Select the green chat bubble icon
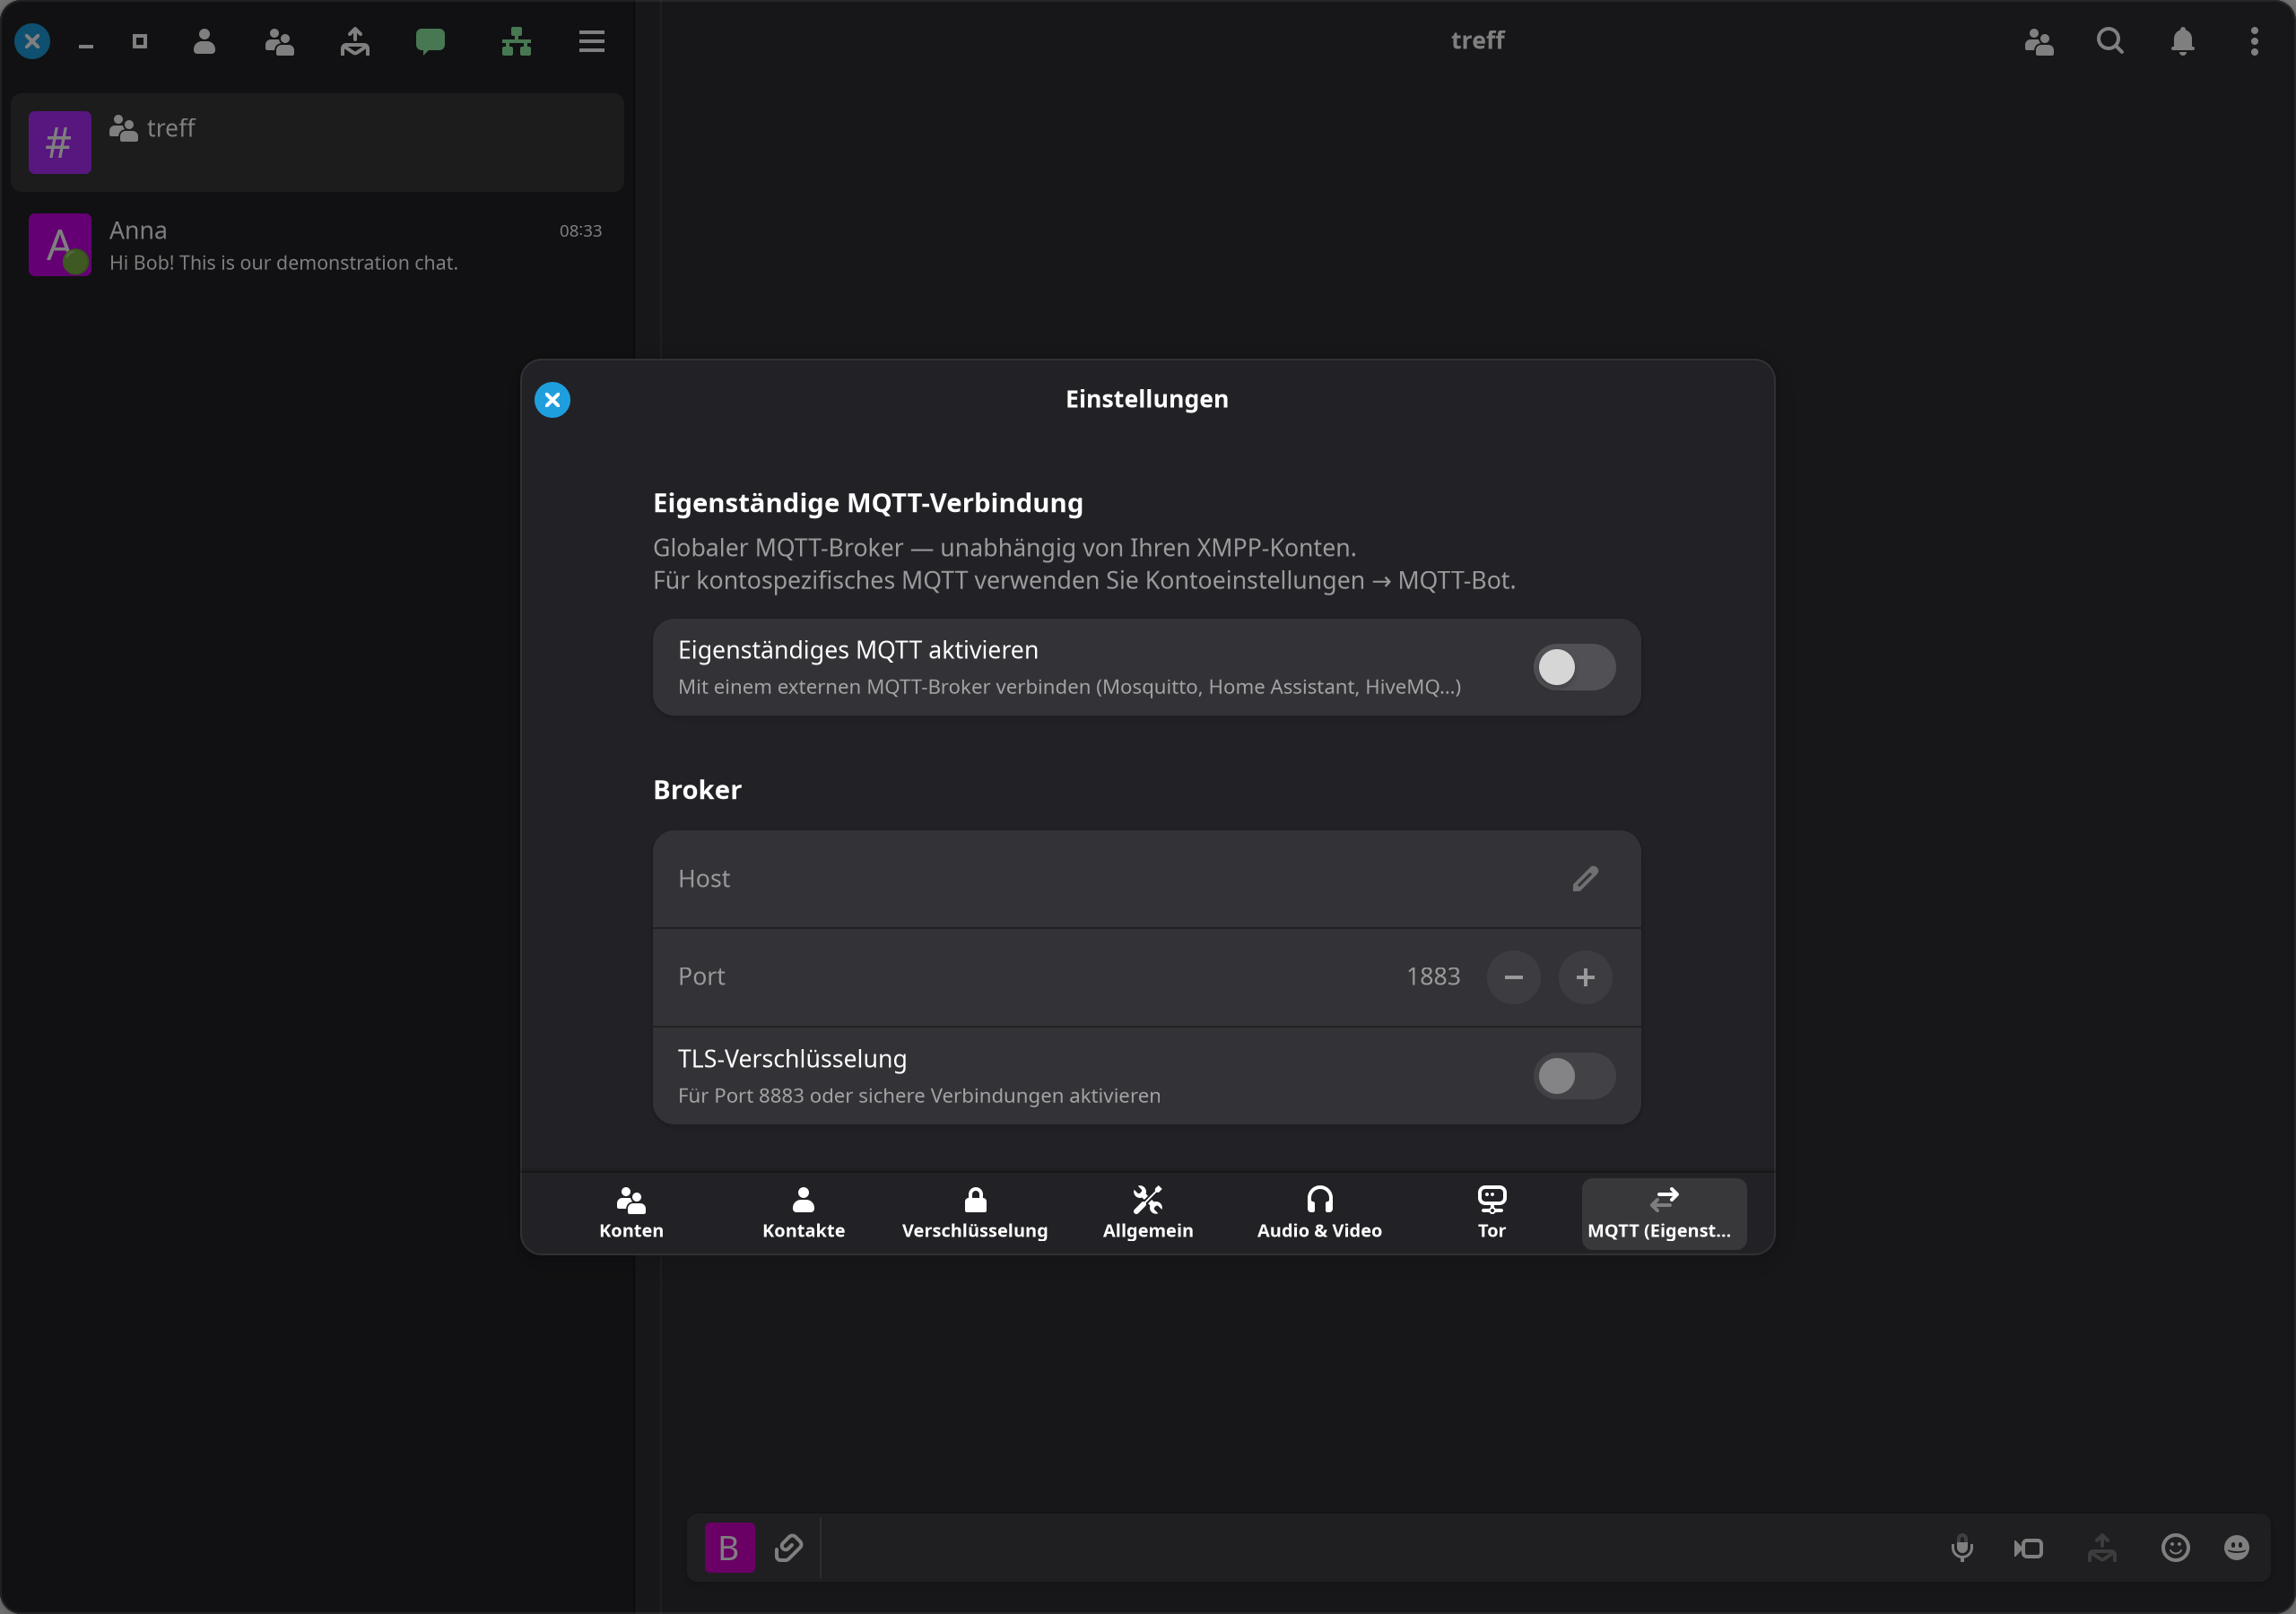The image size is (2296, 1614). tap(430, 41)
